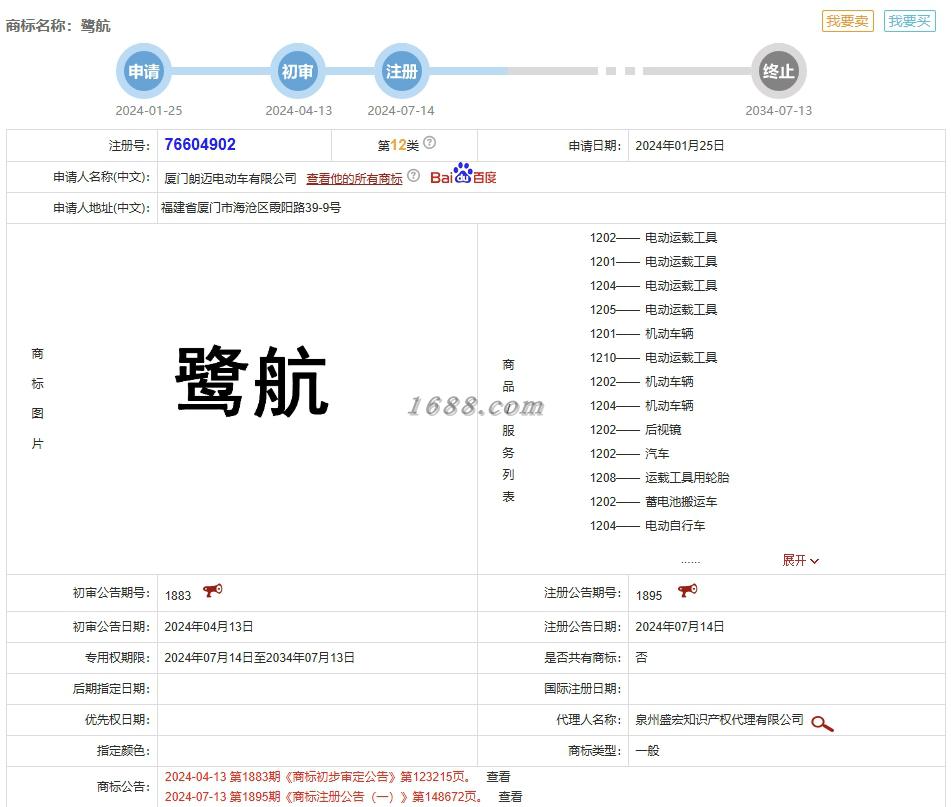Viewport: 951px width, 807px height.
Task: Click goods item 1202 后视镜
Action: click(x=635, y=429)
